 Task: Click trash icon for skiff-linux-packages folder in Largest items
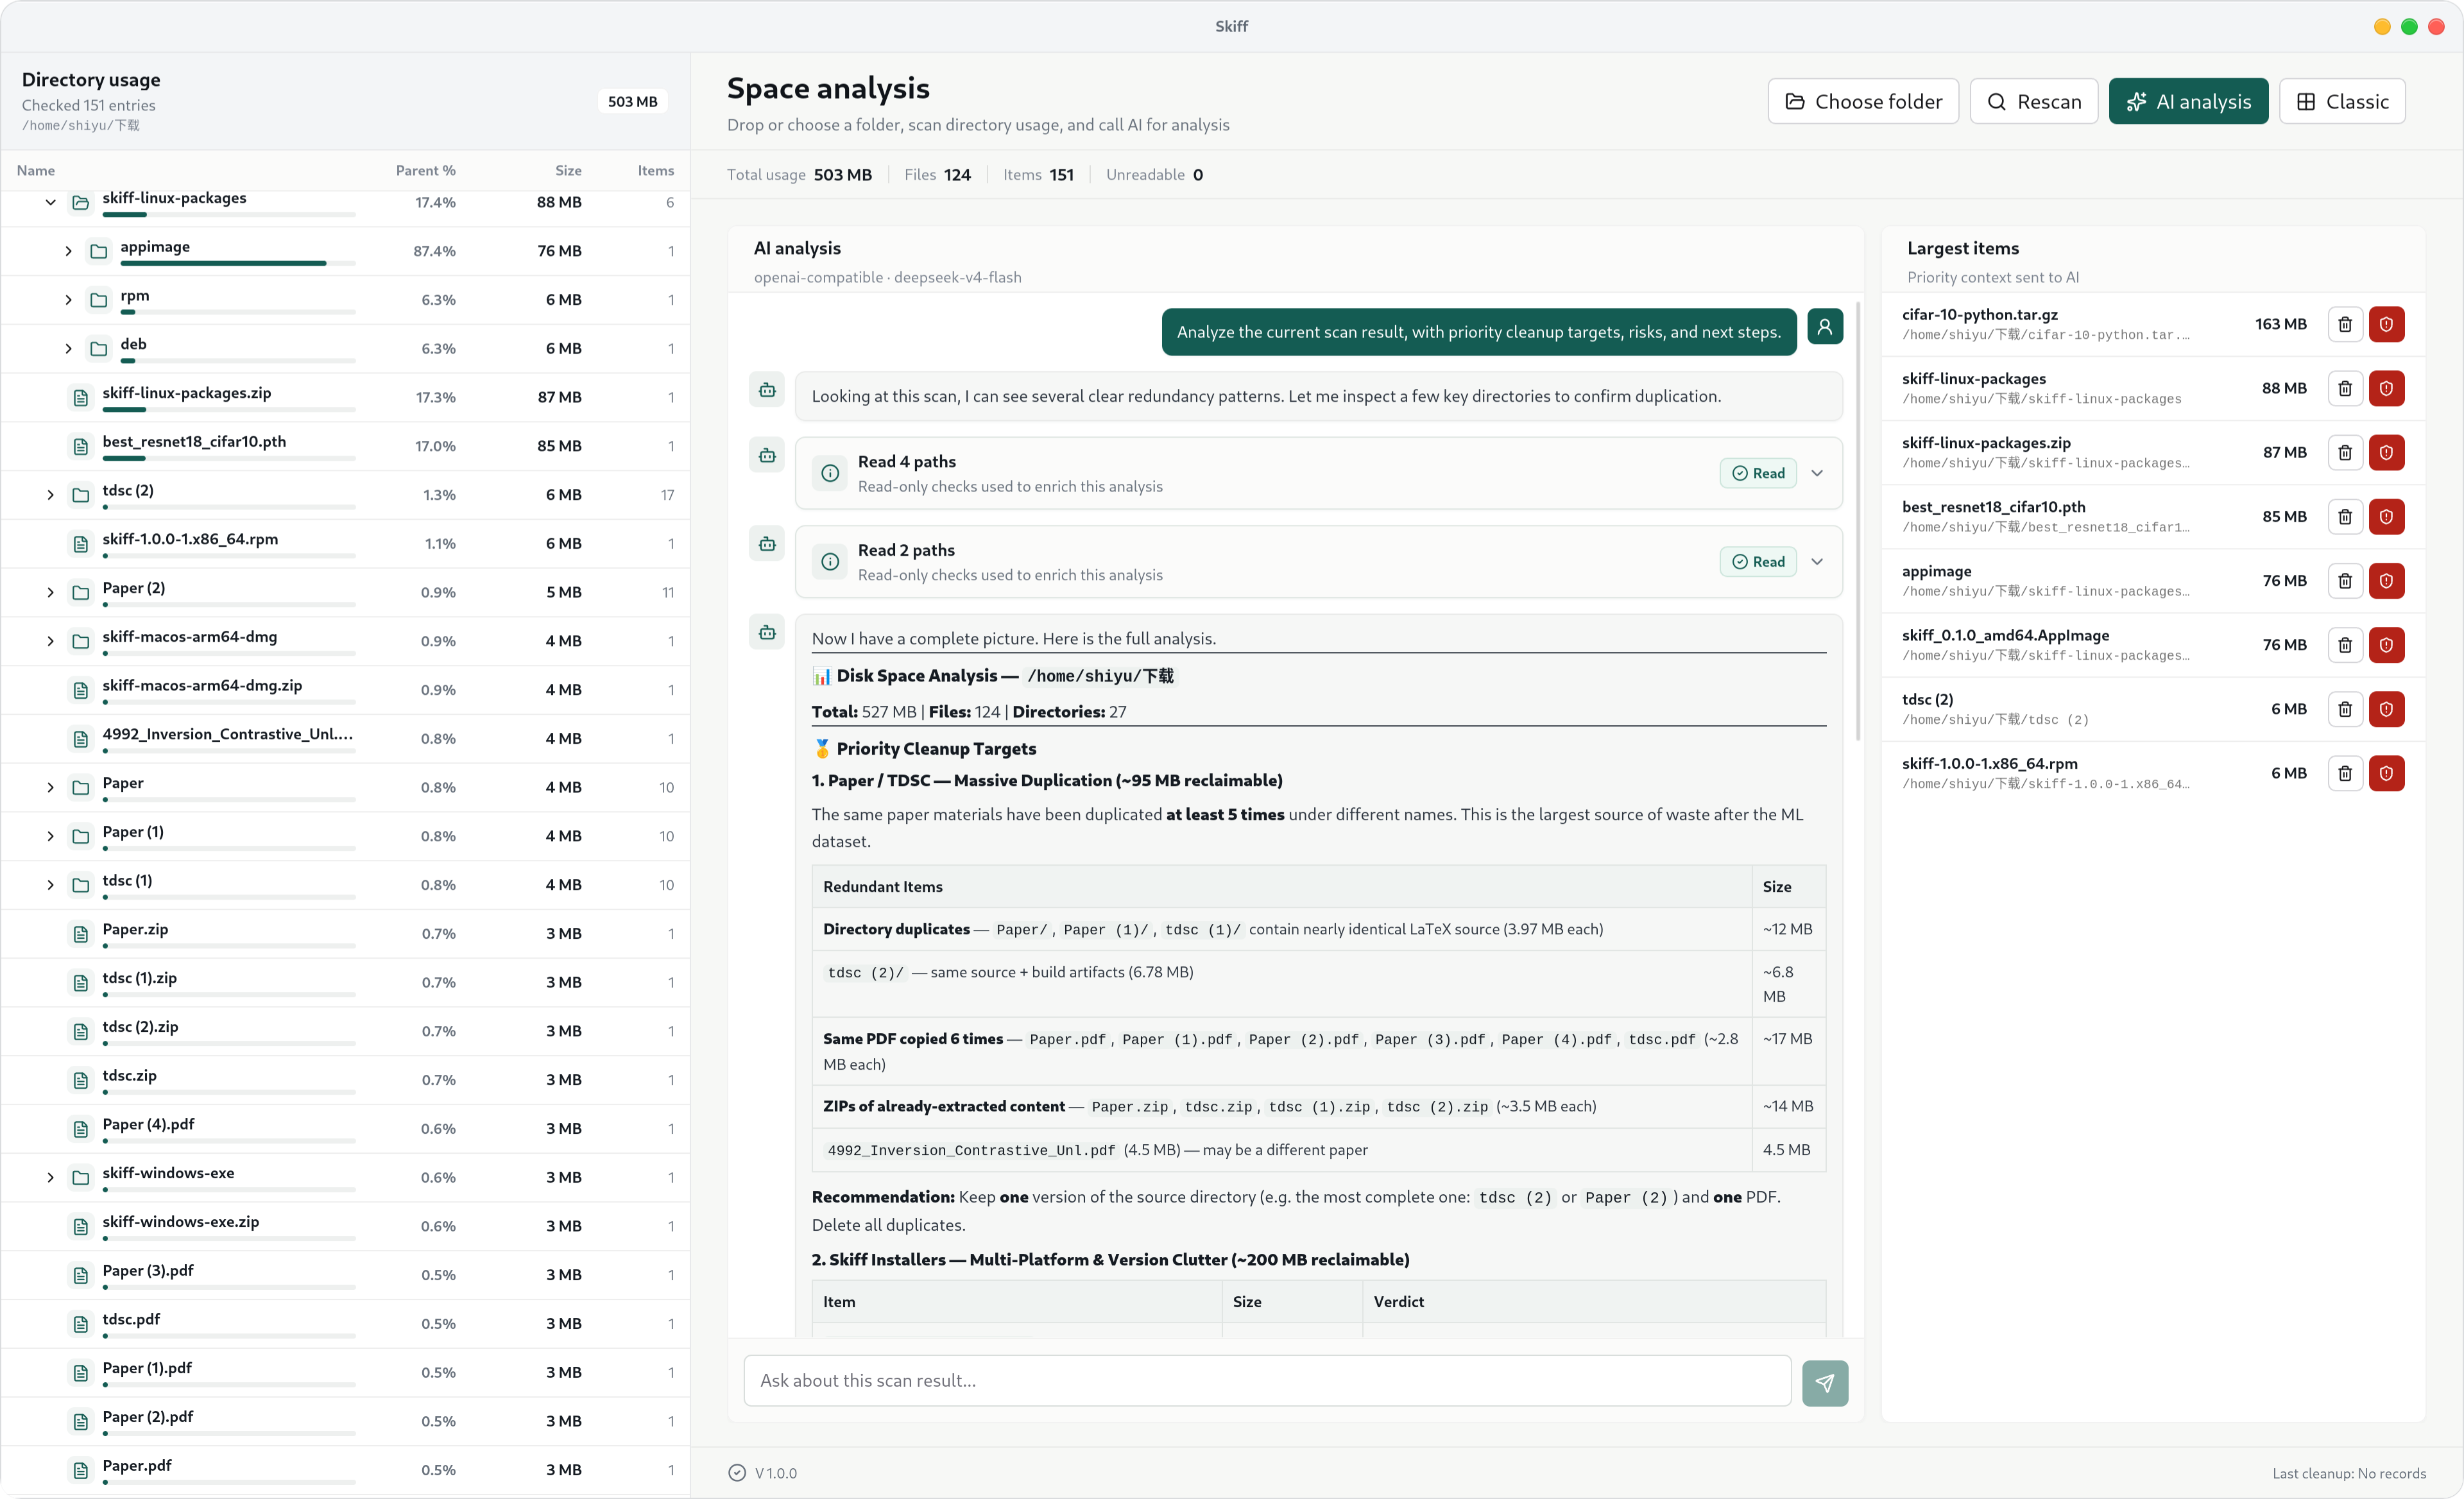(2344, 388)
